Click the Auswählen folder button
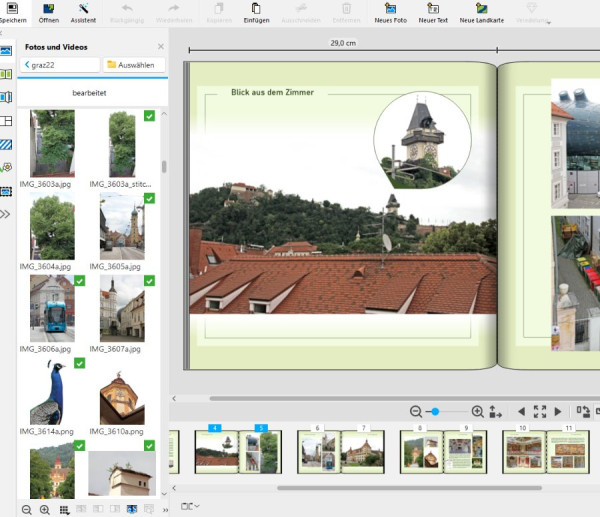This screenshot has width=600, height=517. 133,65
